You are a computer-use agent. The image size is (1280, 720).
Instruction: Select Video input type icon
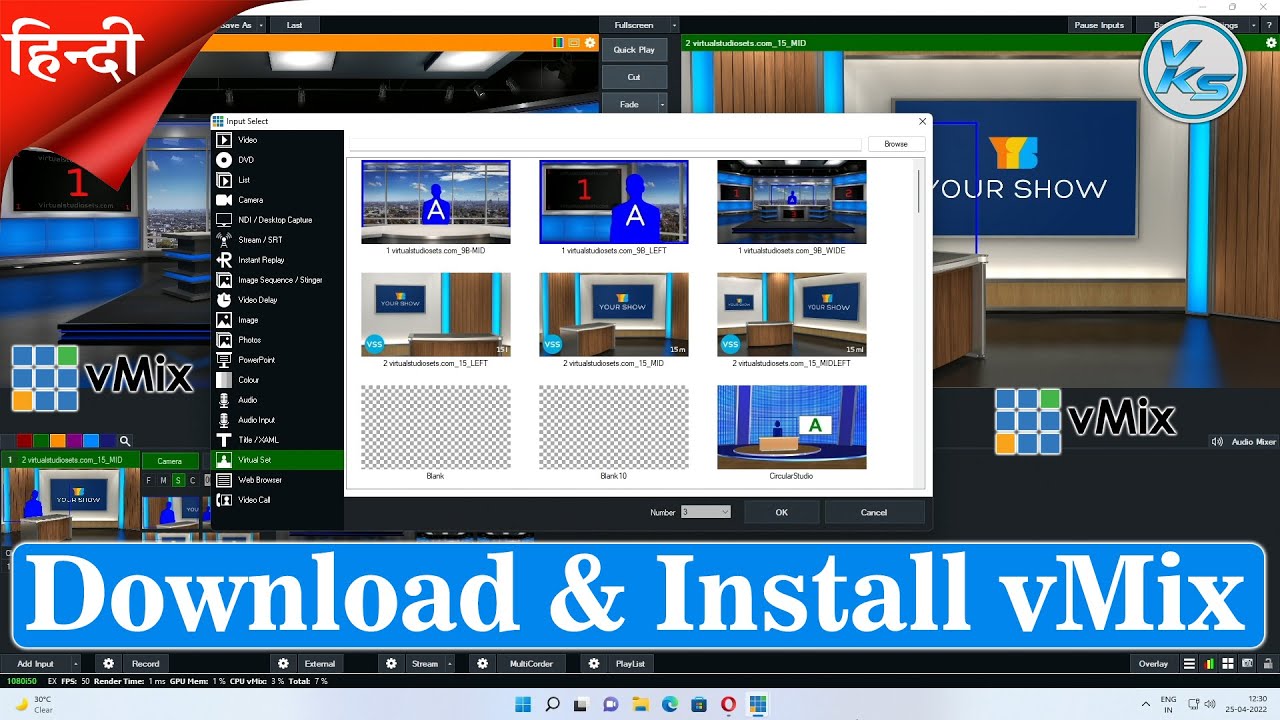tap(224, 140)
